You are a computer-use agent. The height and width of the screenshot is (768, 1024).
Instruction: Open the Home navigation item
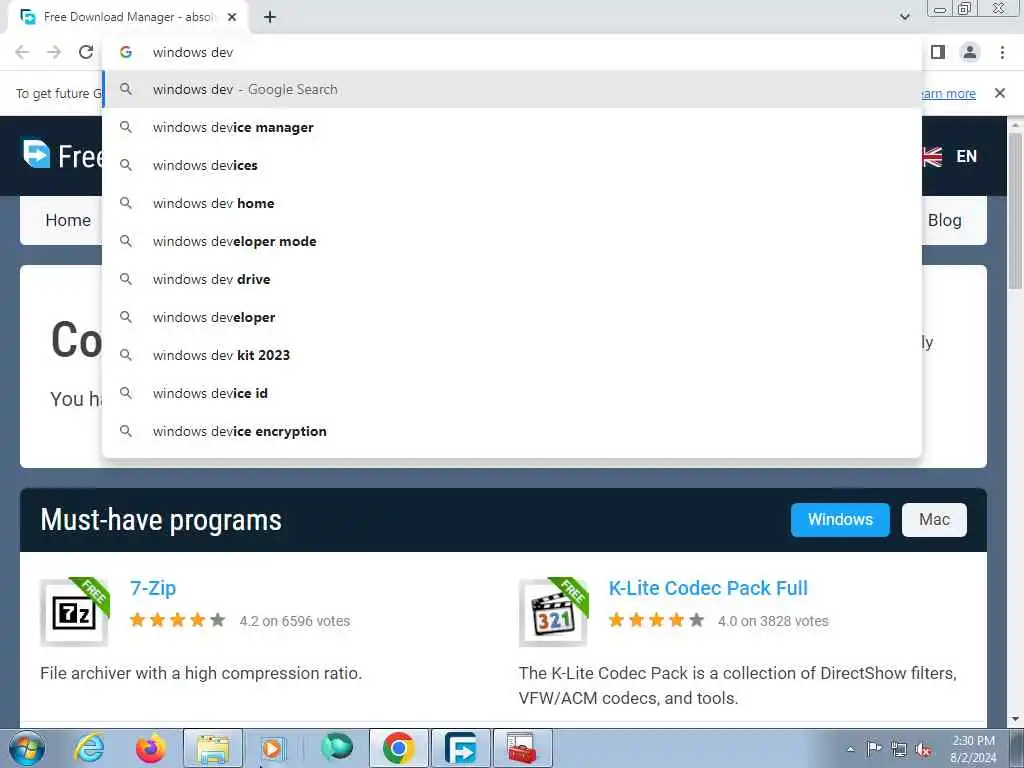[68, 220]
